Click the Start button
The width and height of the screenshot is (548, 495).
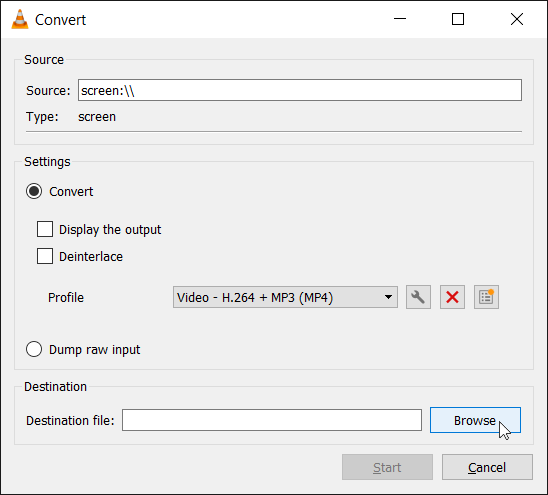(x=387, y=467)
